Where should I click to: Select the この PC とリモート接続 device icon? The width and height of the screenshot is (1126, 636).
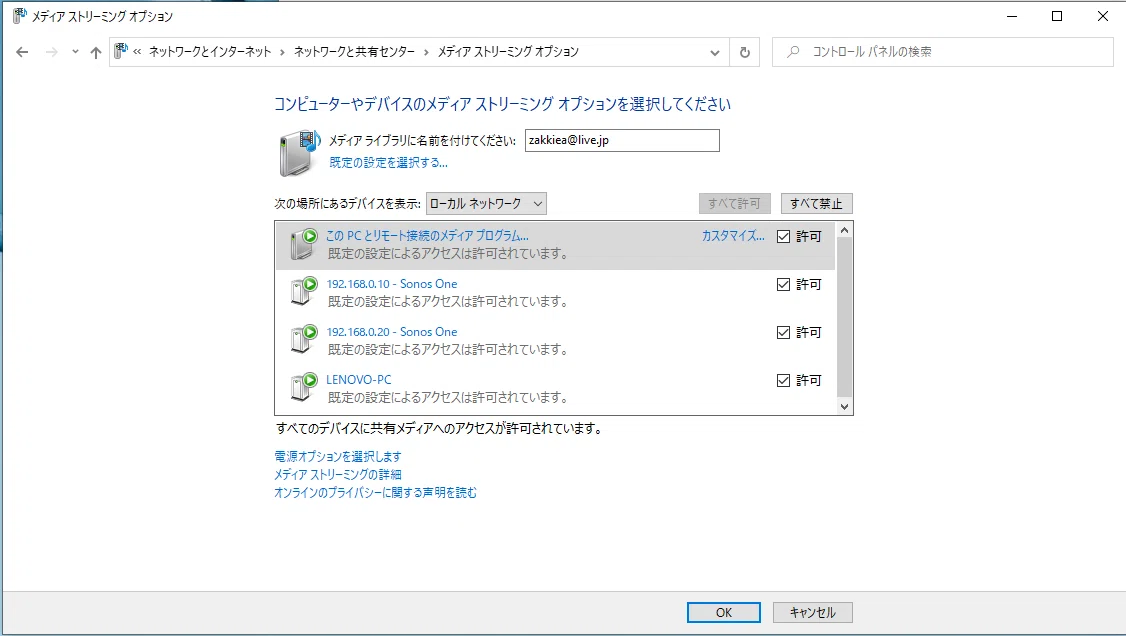click(304, 243)
